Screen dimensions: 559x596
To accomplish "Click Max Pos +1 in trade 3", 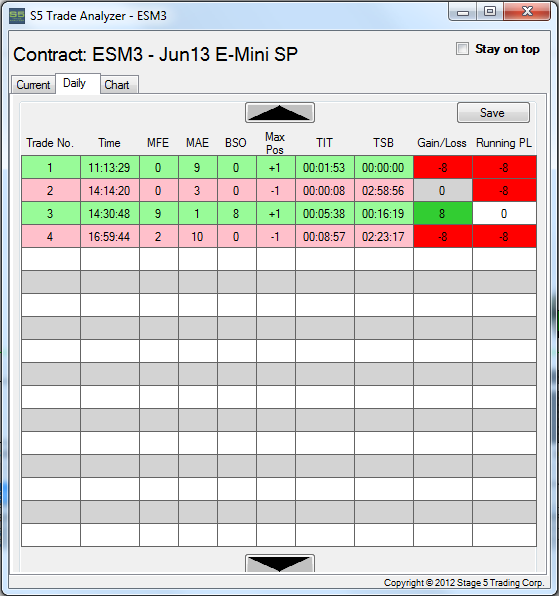I will point(276,213).
